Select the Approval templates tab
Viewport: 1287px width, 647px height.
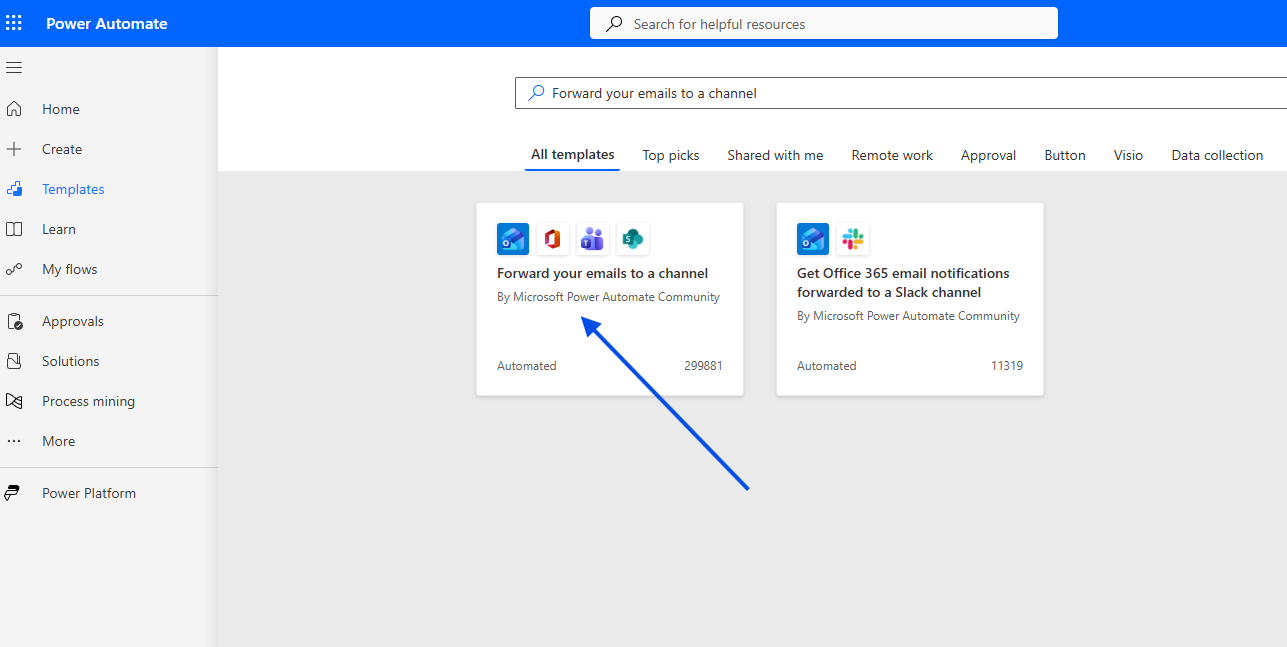point(988,155)
